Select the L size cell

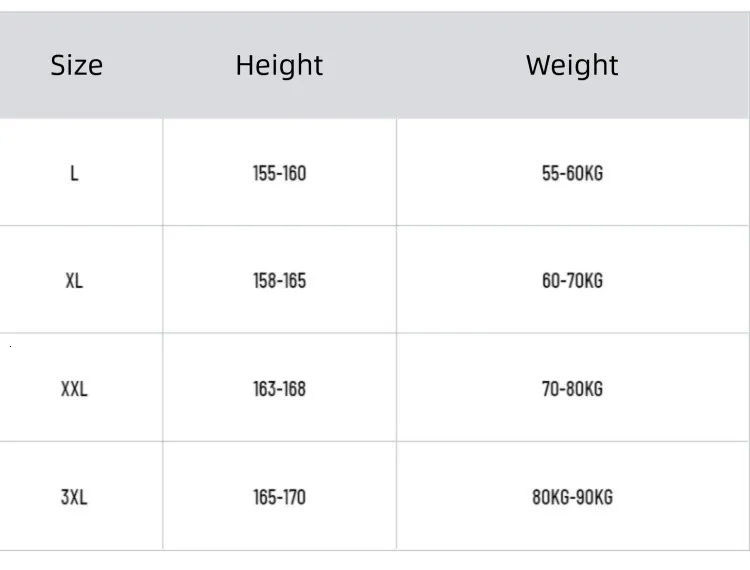tap(74, 173)
